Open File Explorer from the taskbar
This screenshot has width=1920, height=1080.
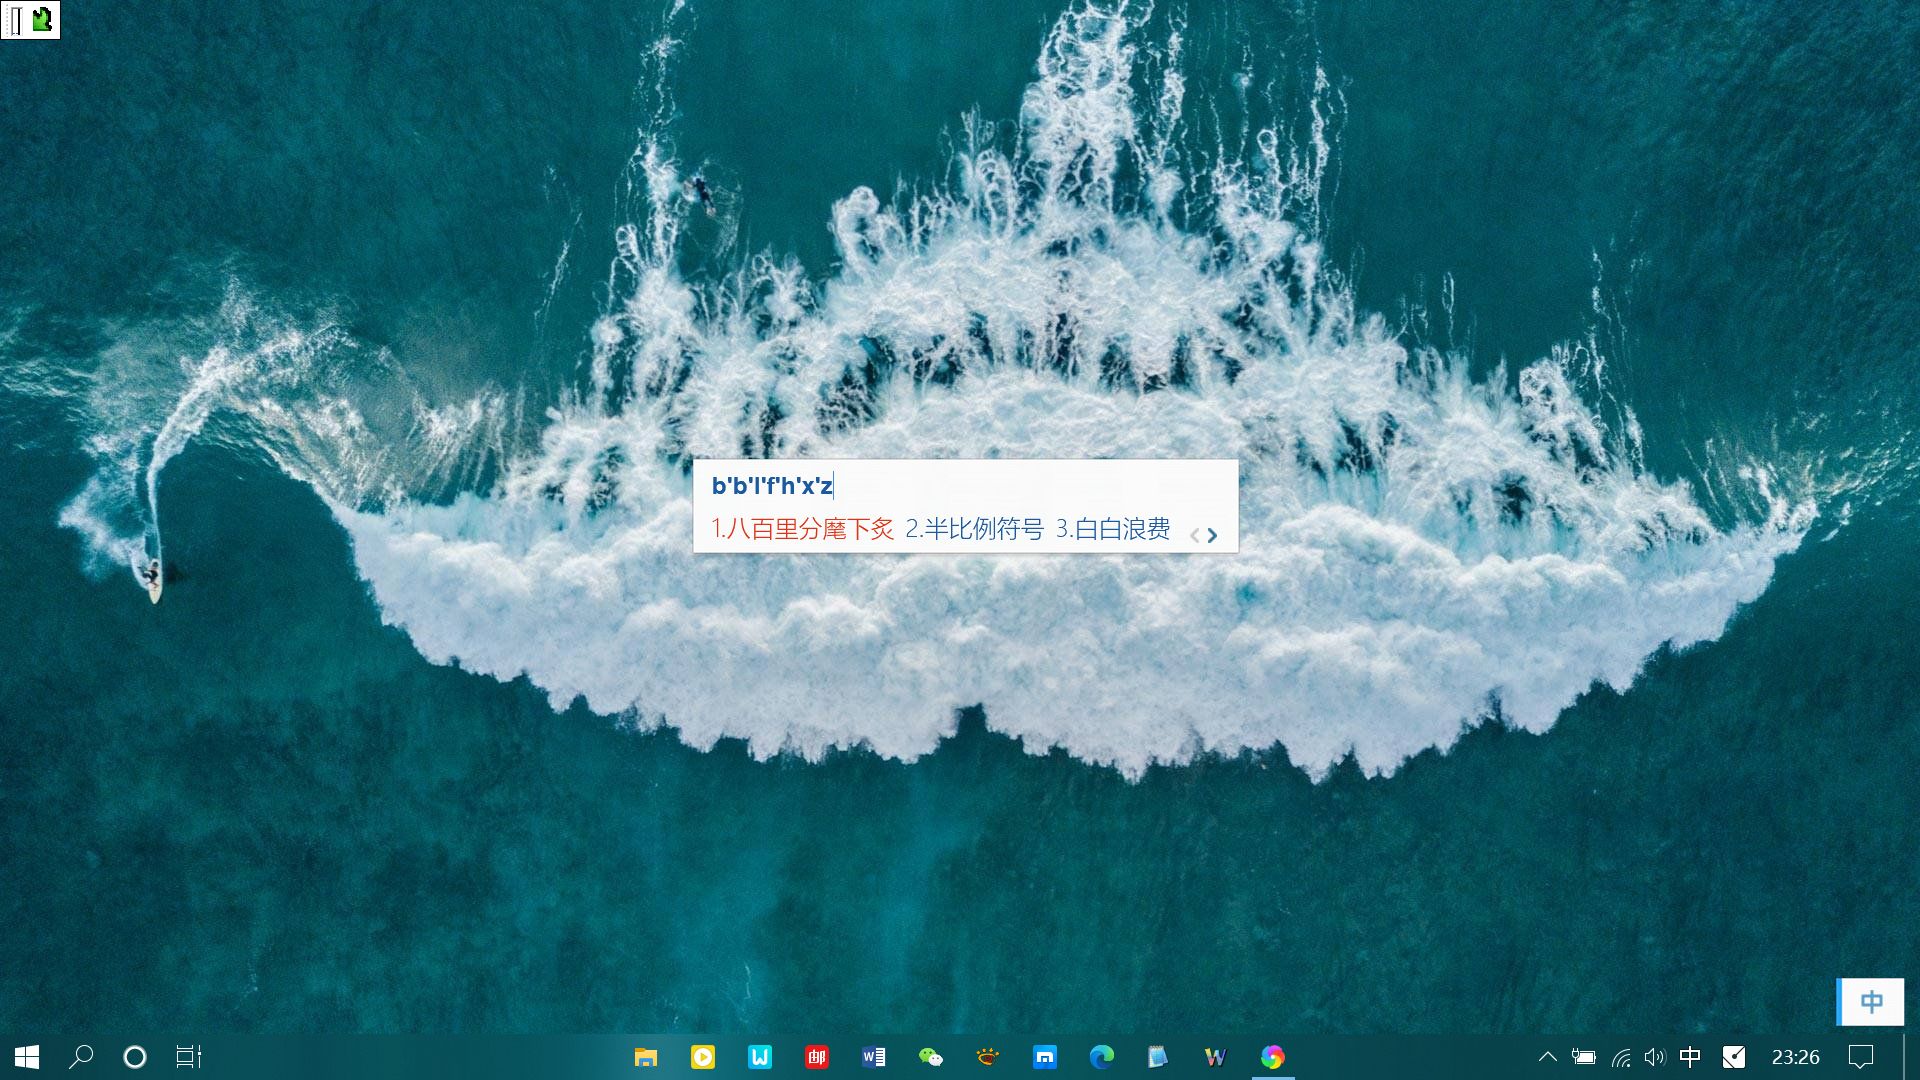646,1057
